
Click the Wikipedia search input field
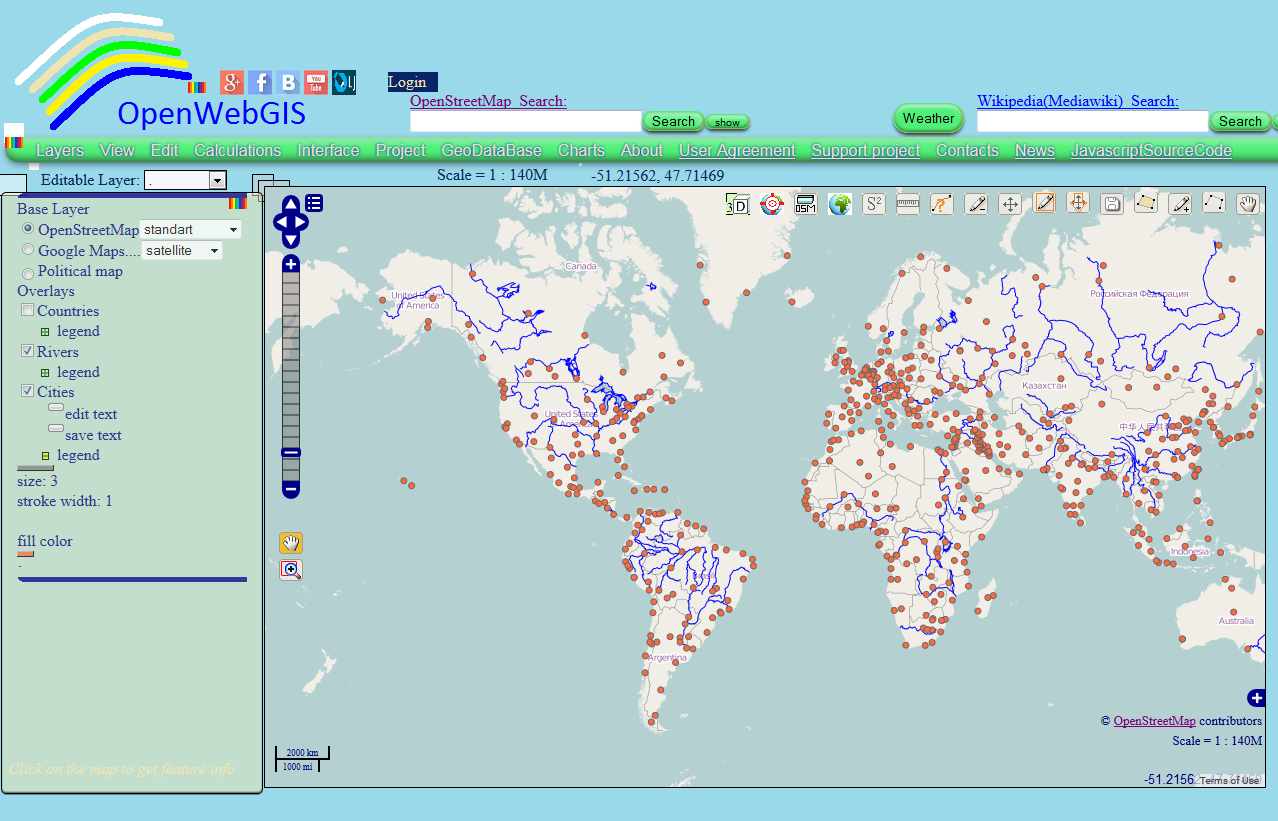pyautogui.click(x=1092, y=121)
